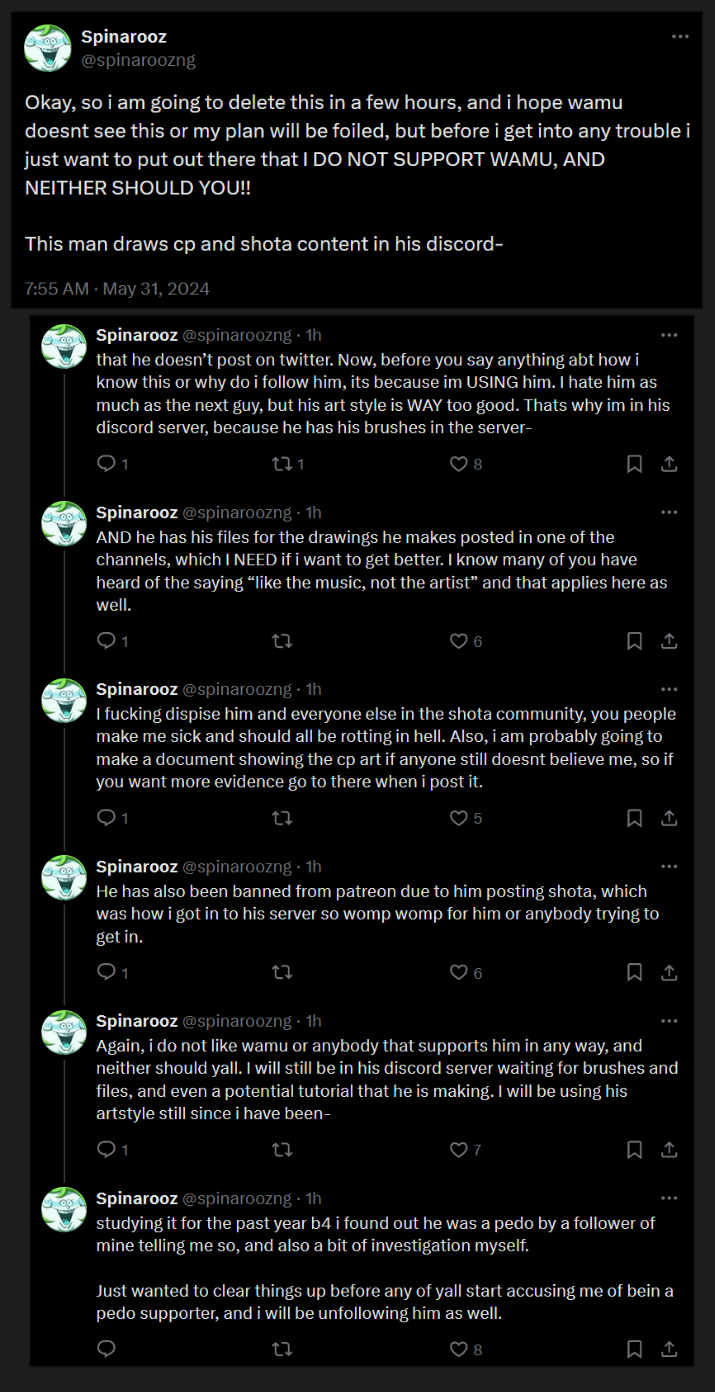Repost the "AND he has his files" reply
Screen dimensions: 715x1392
(282, 641)
